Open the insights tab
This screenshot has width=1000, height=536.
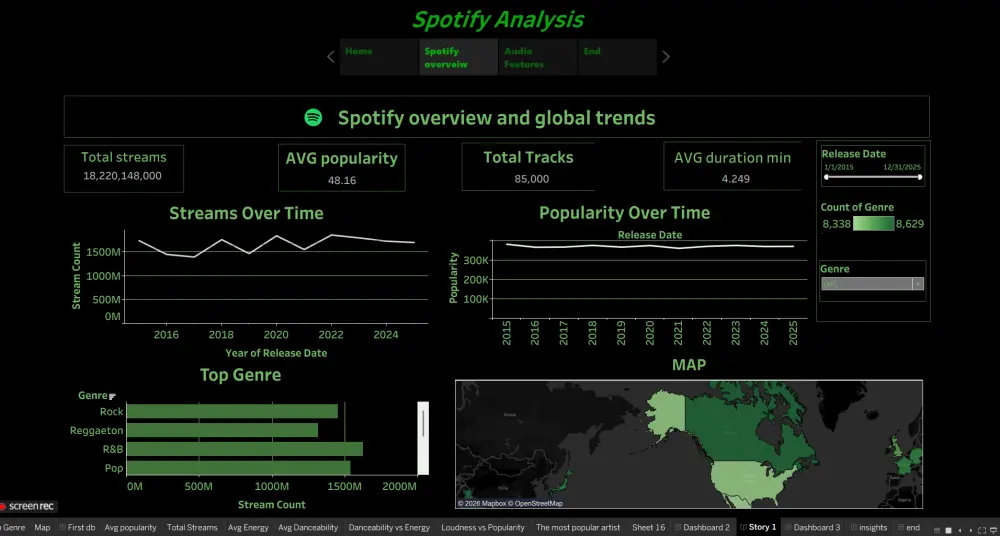click(869, 528)
